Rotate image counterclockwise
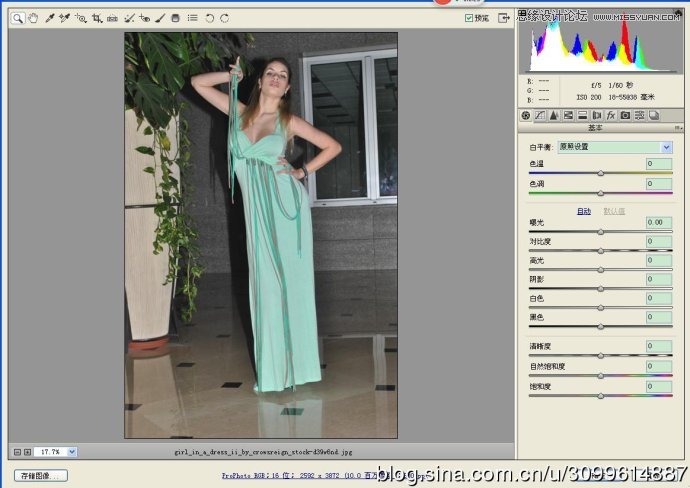The width and height of the screenshot is (690, 488). [210, 18]
